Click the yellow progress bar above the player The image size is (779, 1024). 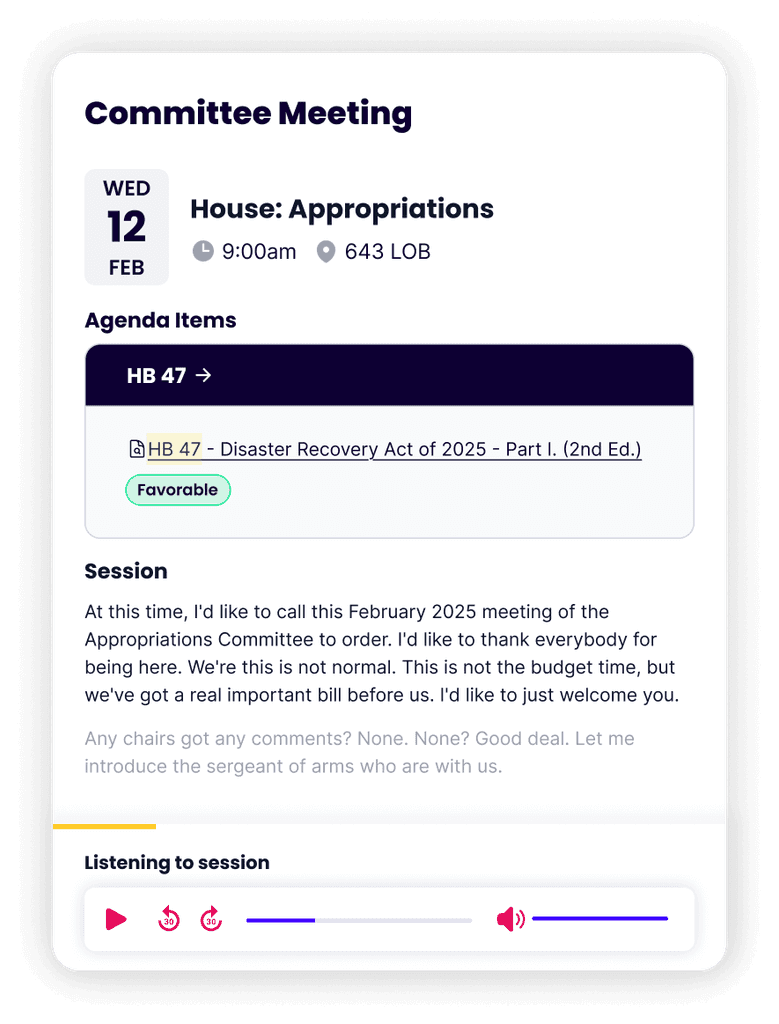[105, 827]
